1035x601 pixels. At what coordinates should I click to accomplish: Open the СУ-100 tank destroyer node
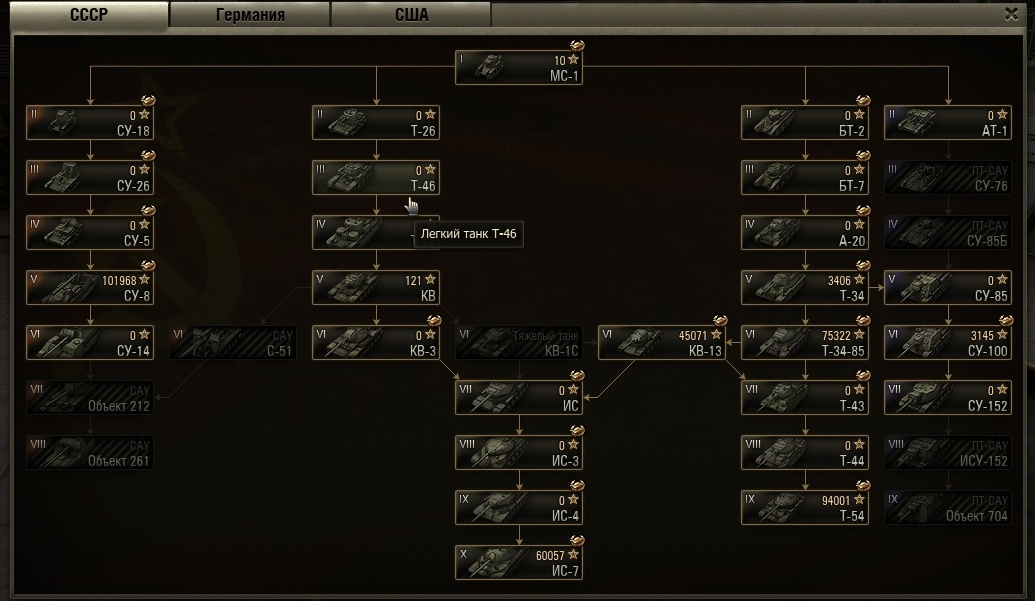pyautogui.click(x=948, y=343)
